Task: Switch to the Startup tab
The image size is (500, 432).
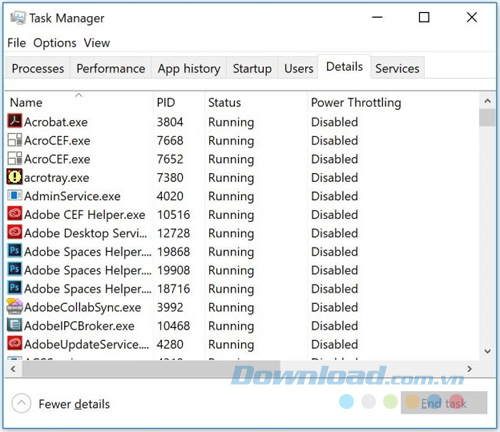Action: (252, 68)
